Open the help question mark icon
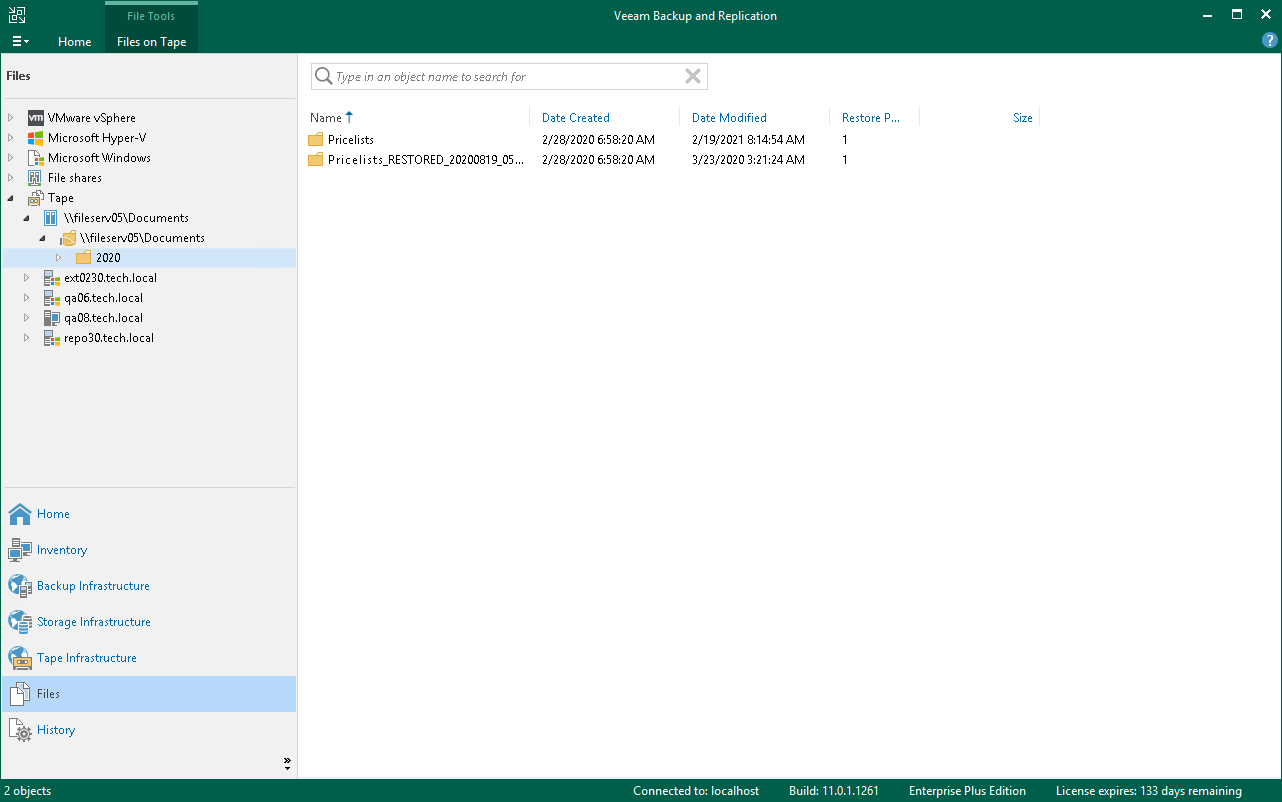The image size is (1282, 802). 1269,40
